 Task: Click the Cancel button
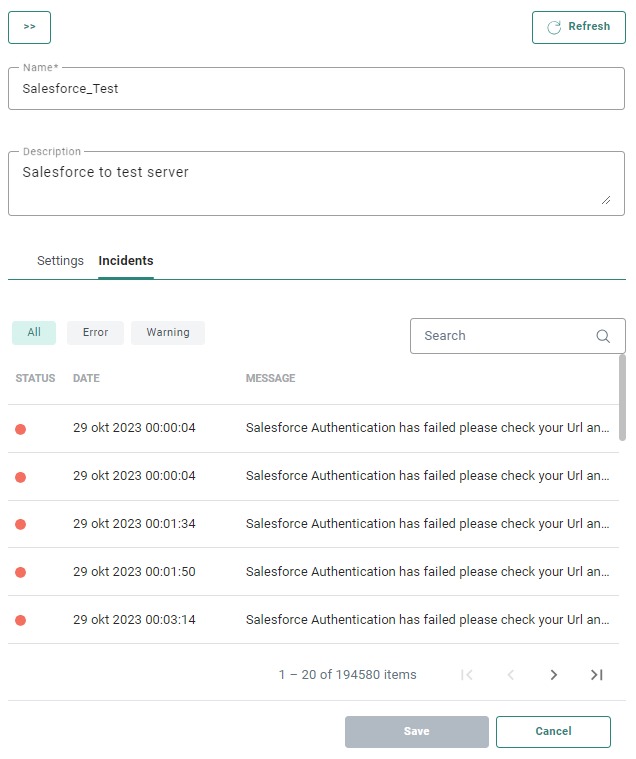point(553,732)
